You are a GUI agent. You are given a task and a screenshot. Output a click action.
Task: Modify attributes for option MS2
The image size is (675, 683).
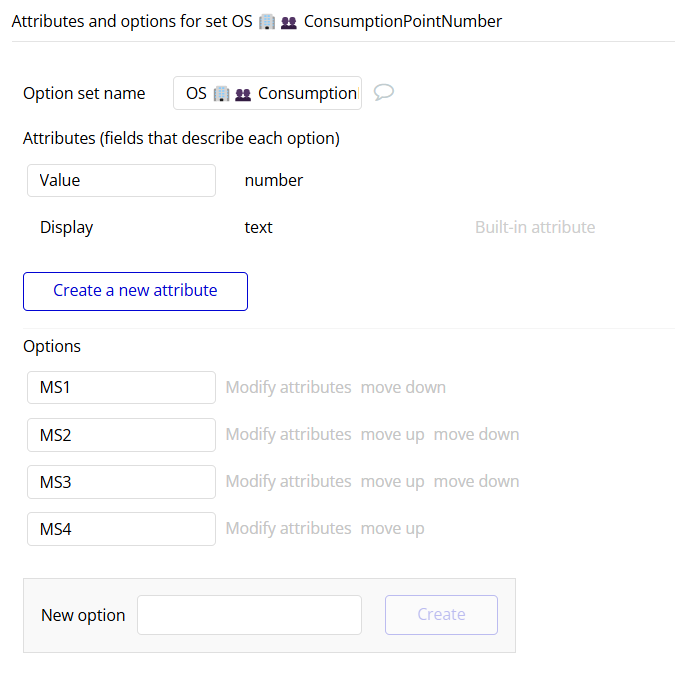288,435
